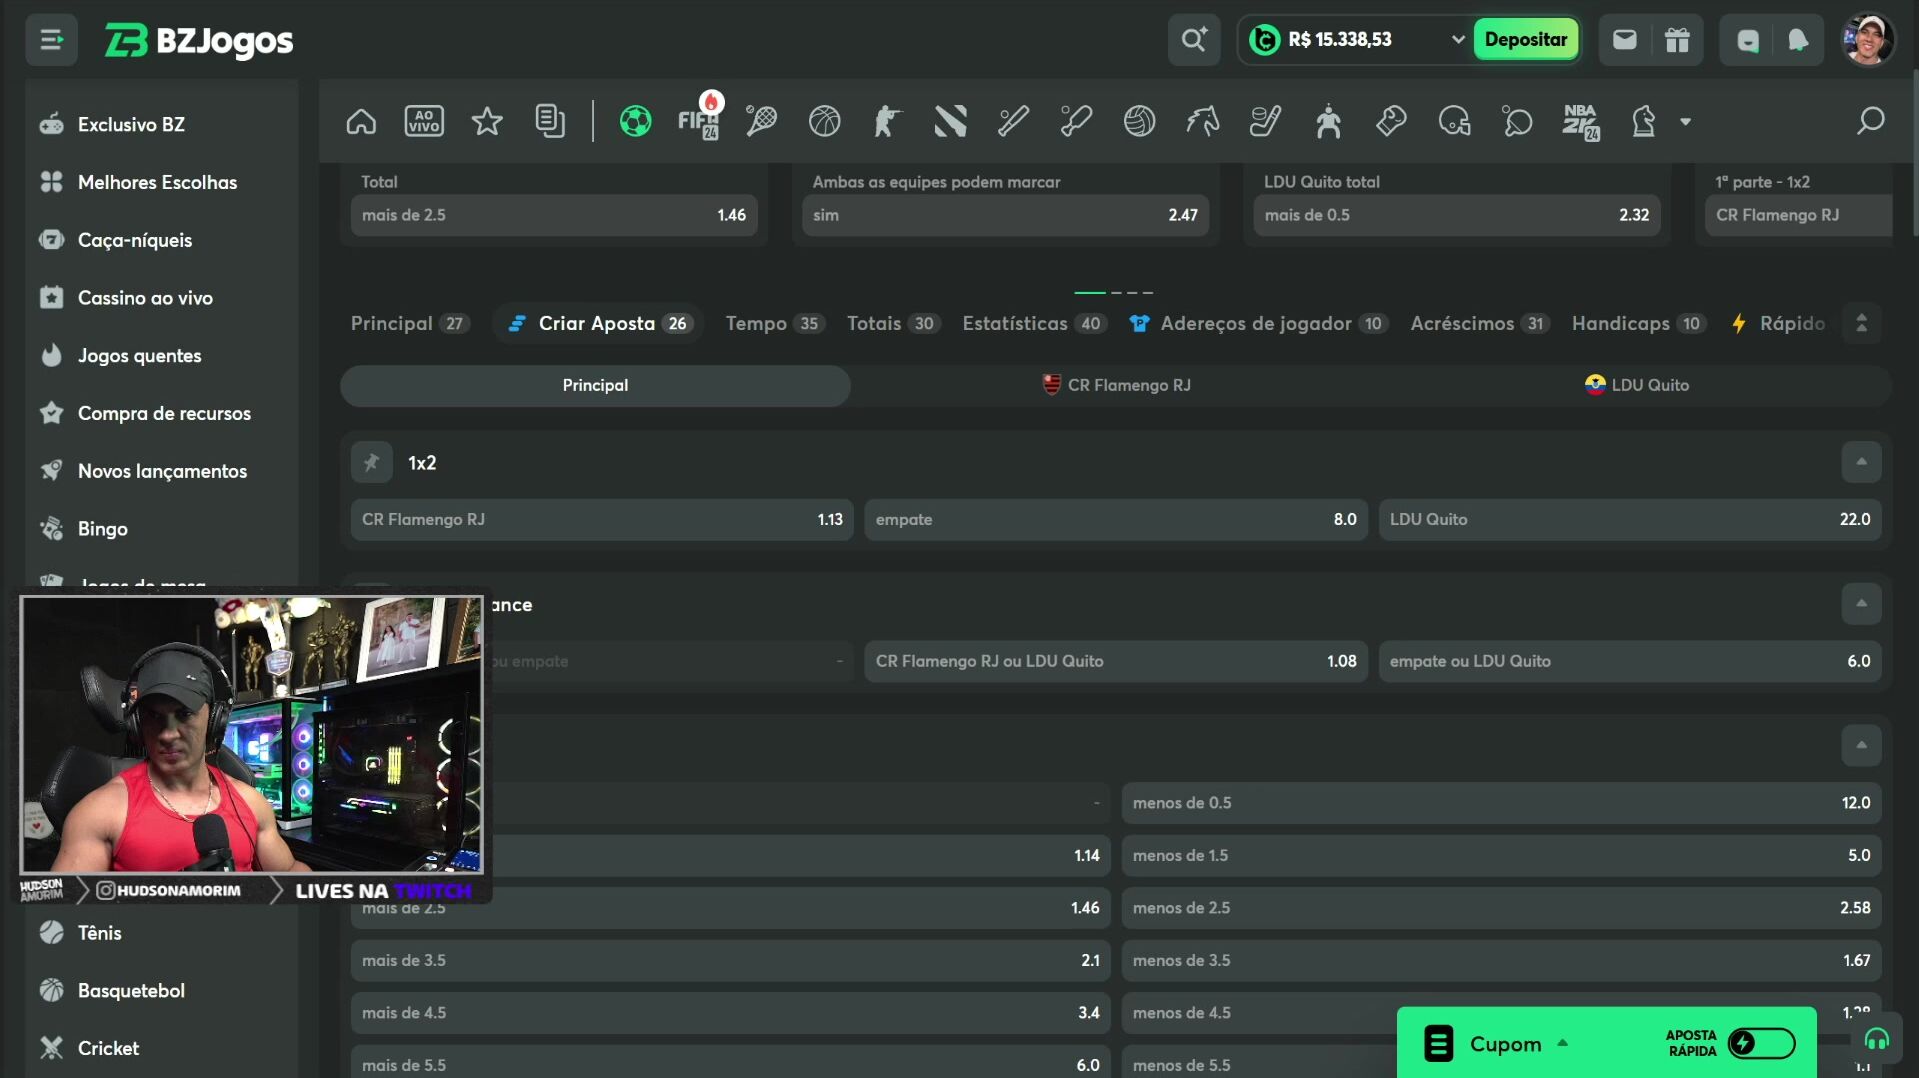1919x1078 pixels.
Task: Open the notifications bell
Action: tap(1798, 40)
